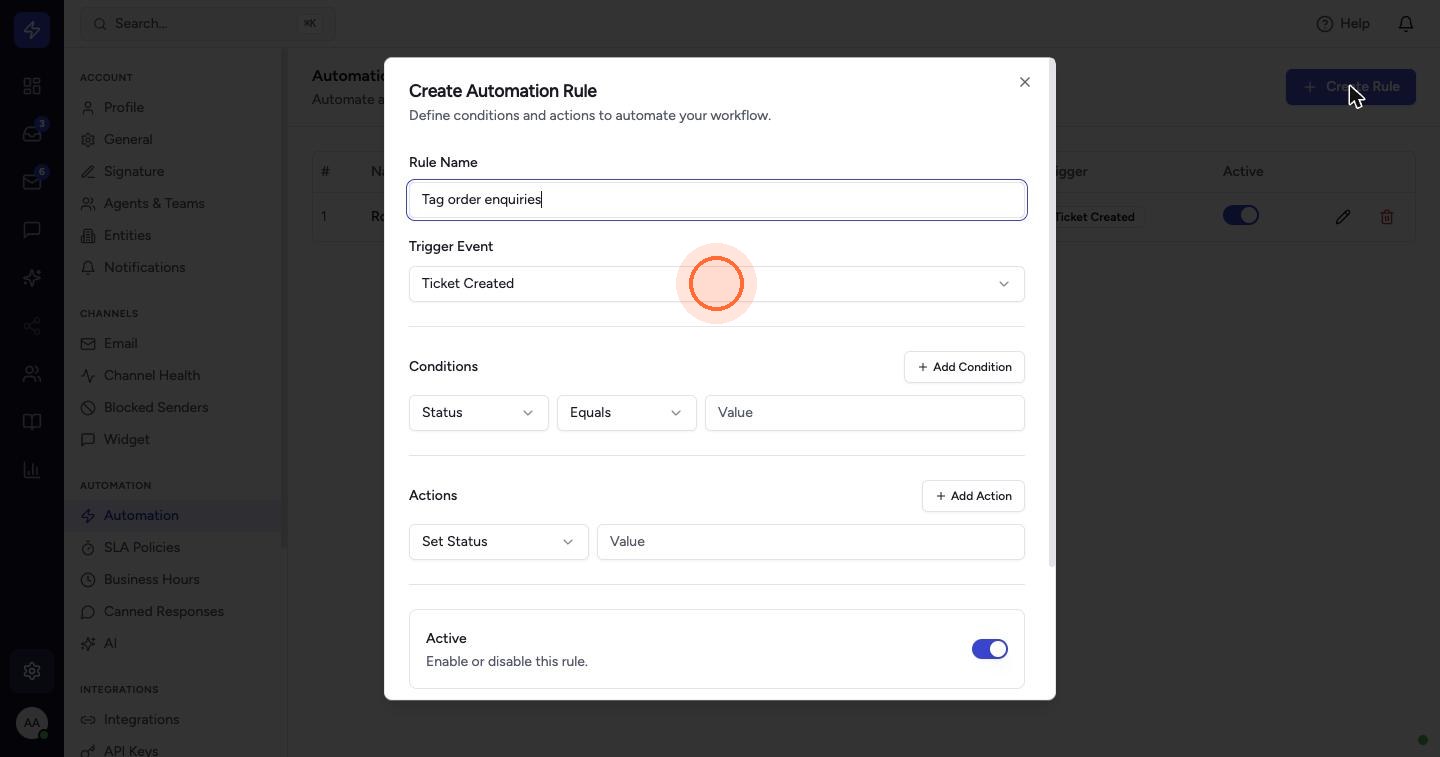Open the mail icon with badge 6

tap(32, 182)
